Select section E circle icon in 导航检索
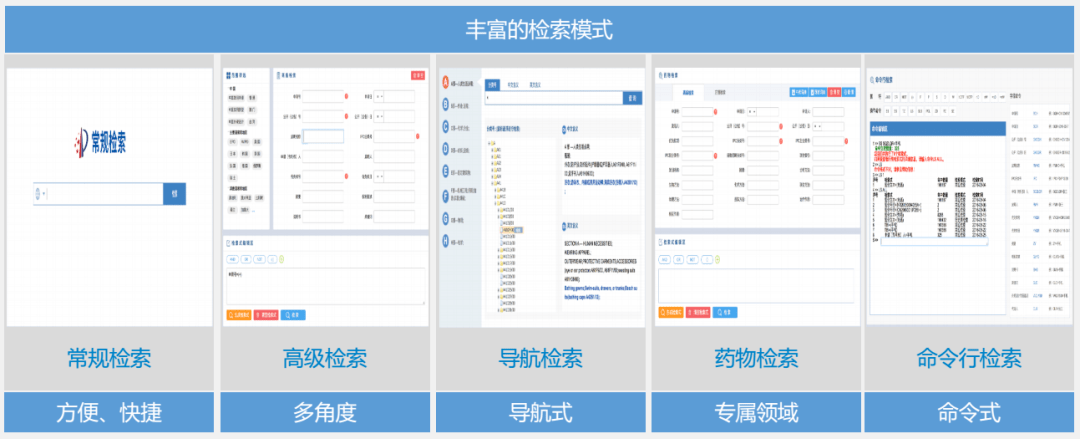This screenshot has height=439, width=1080. click(446, 172)
